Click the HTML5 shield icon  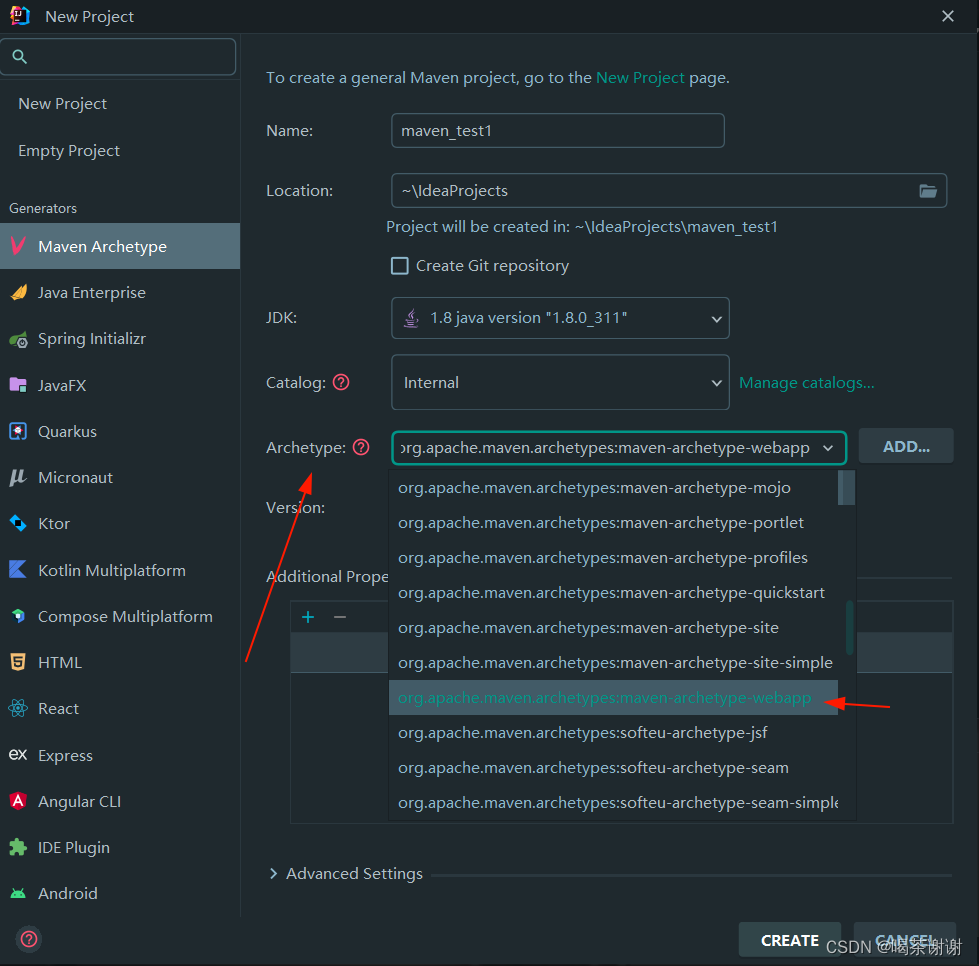(x=18, y=662)
